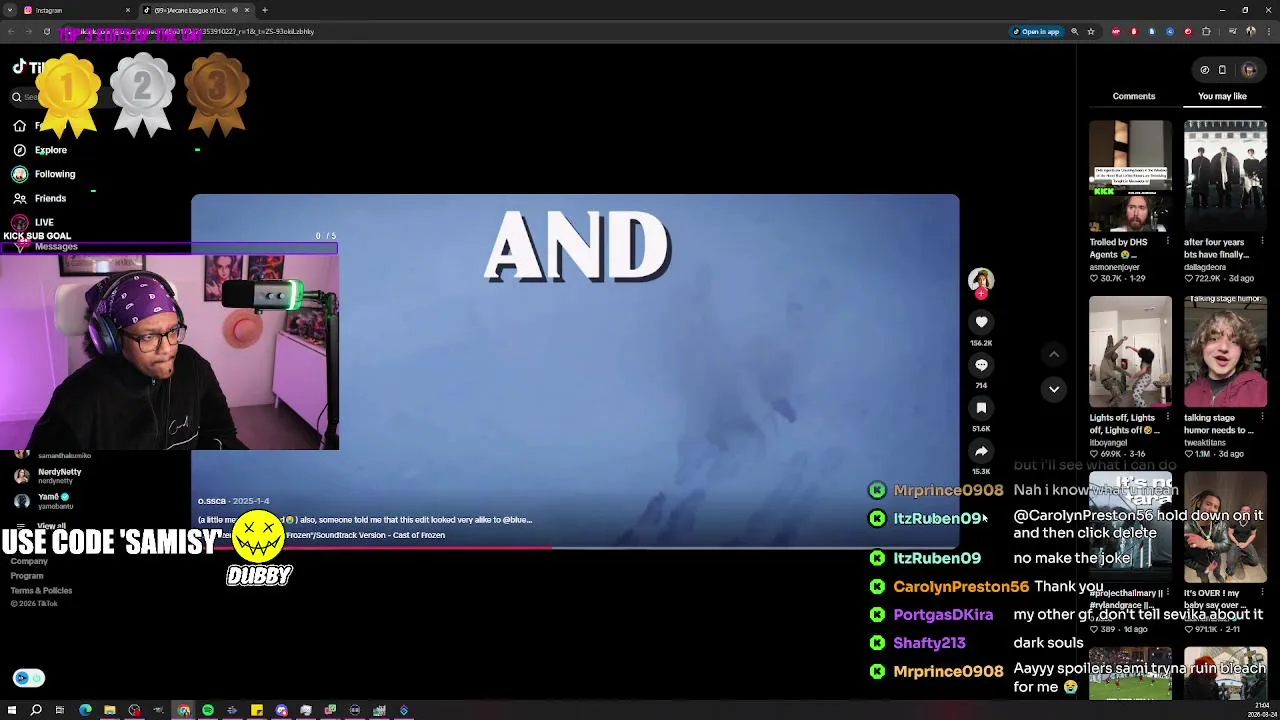This screenshot has width=1280, height=720.
Task: Seek using the video's red progress bar
Action: (575, 547)
